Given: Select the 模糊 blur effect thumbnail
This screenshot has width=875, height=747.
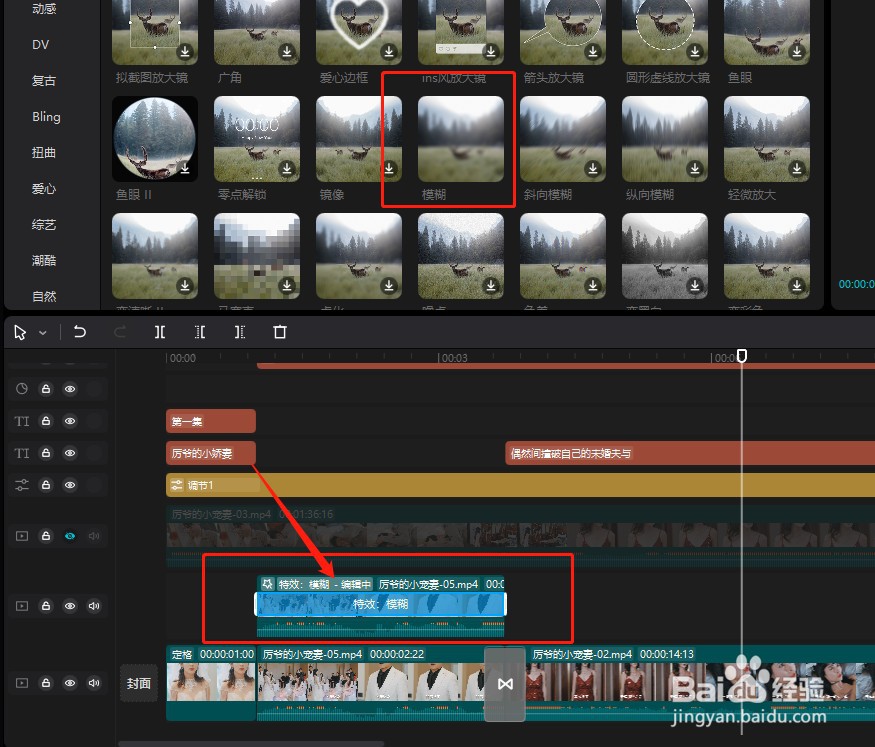Looking at the screenshot, I should (460, 139).
